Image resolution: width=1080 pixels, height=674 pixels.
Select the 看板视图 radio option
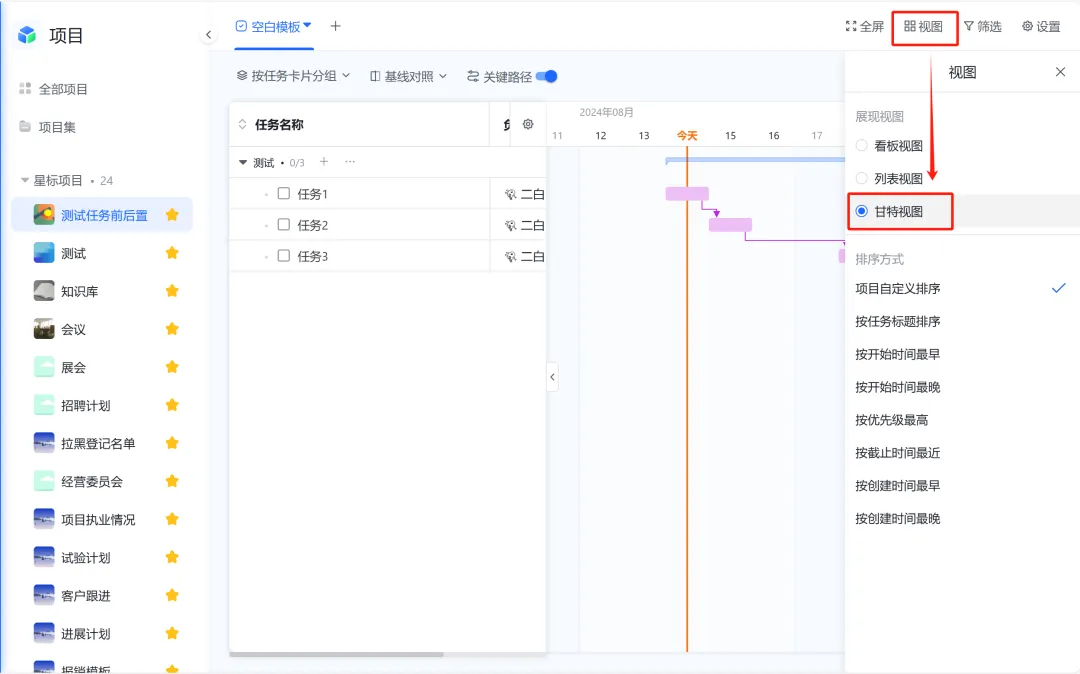pyautogui.click(x=862, y=145)
